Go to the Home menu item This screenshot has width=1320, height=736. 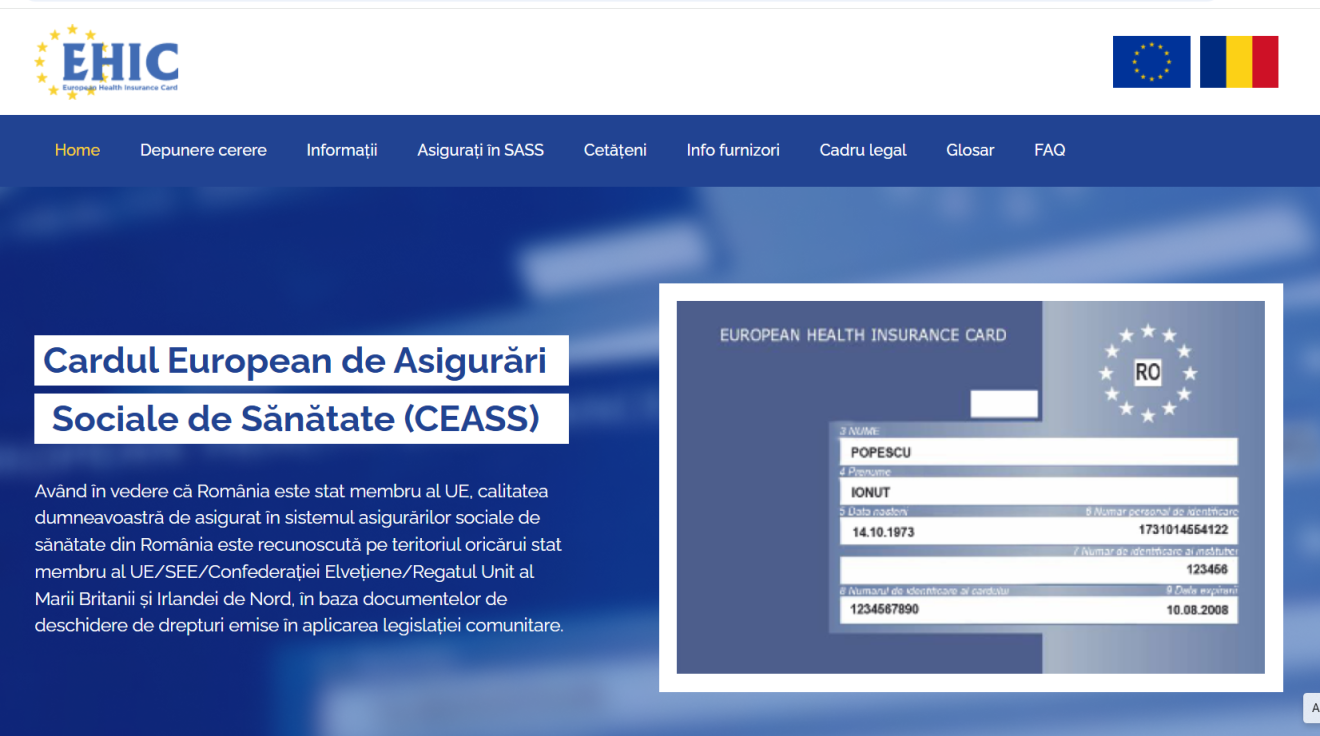pyautogui.click(x=77, y=150)
